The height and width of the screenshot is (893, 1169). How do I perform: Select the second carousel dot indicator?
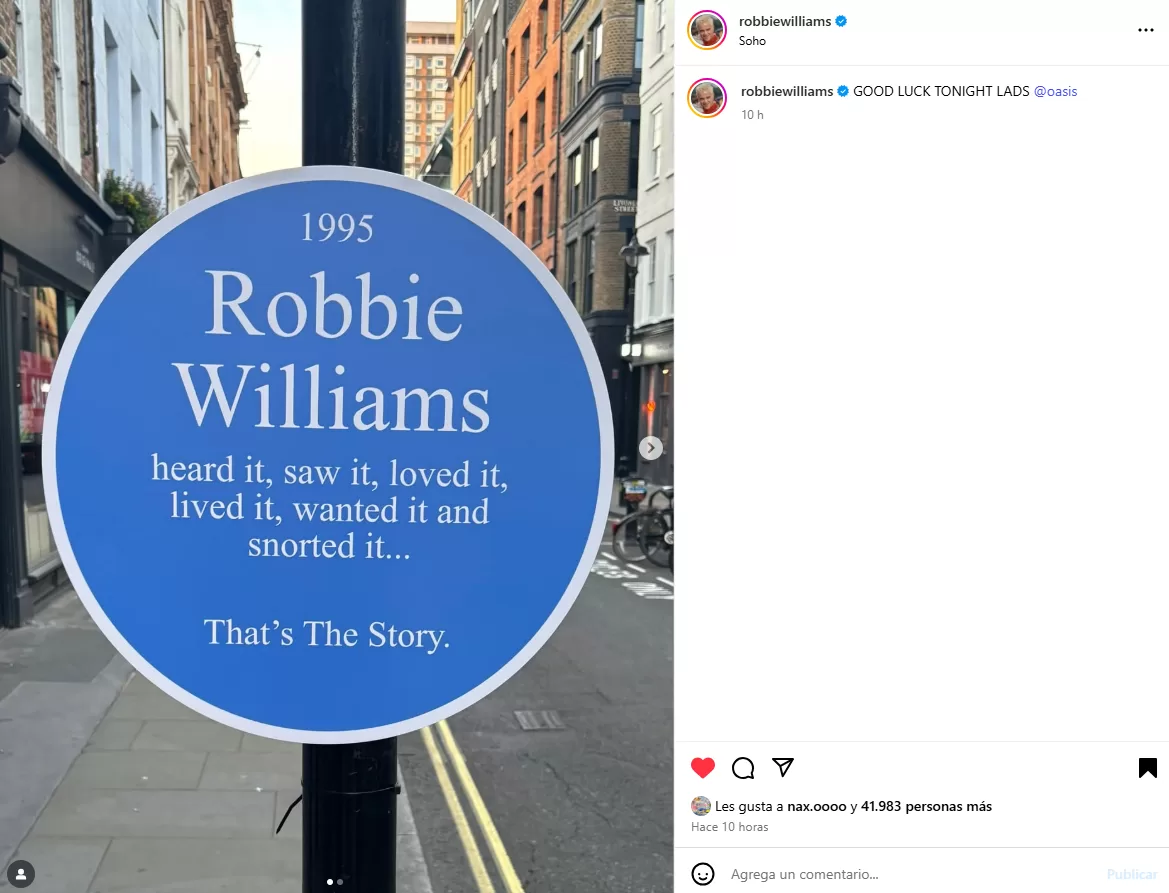click(x=341, y=882)
